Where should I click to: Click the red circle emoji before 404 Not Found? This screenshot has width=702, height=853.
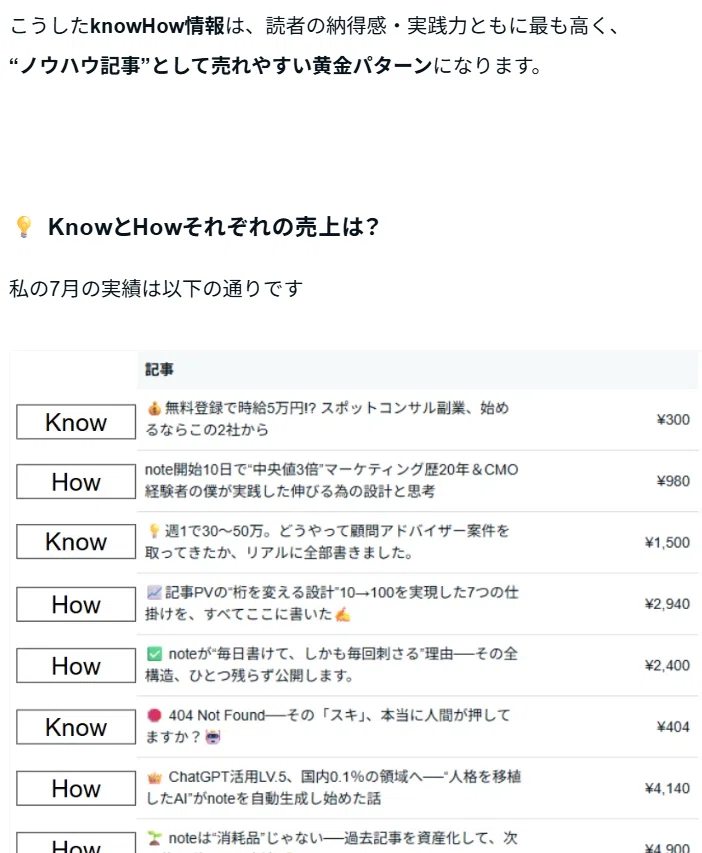pos(155,715)
